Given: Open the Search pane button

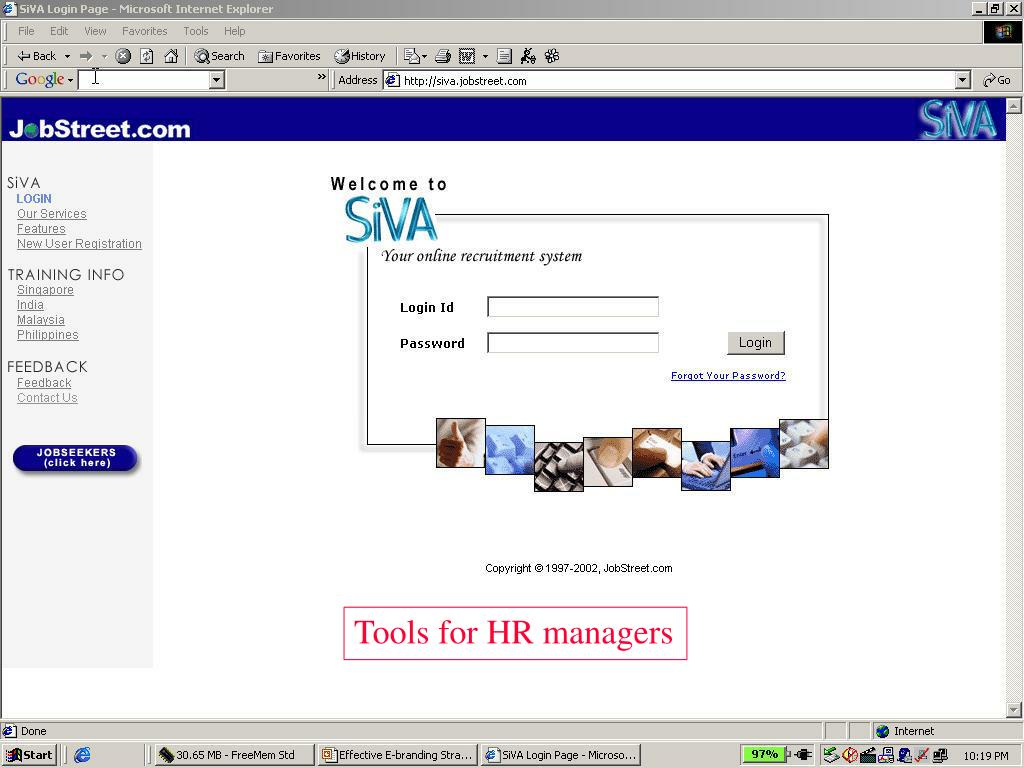Looking at the screenshot, I should point(219,56).
